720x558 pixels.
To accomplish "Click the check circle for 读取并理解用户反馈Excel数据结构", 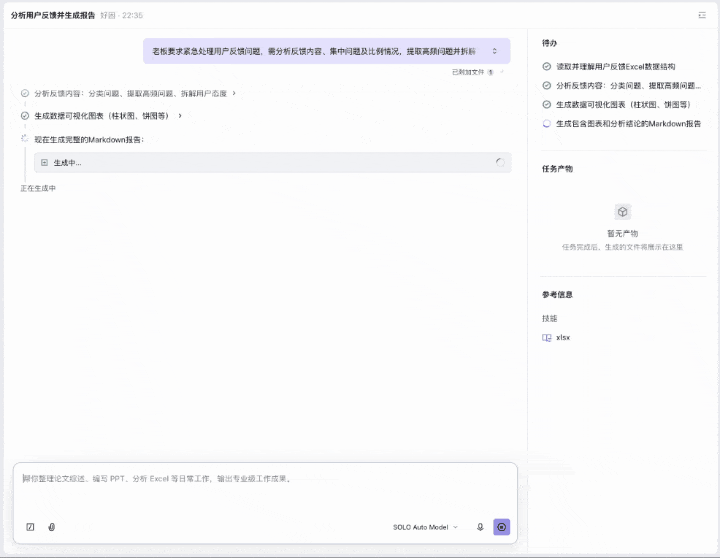I will [547, 66].
